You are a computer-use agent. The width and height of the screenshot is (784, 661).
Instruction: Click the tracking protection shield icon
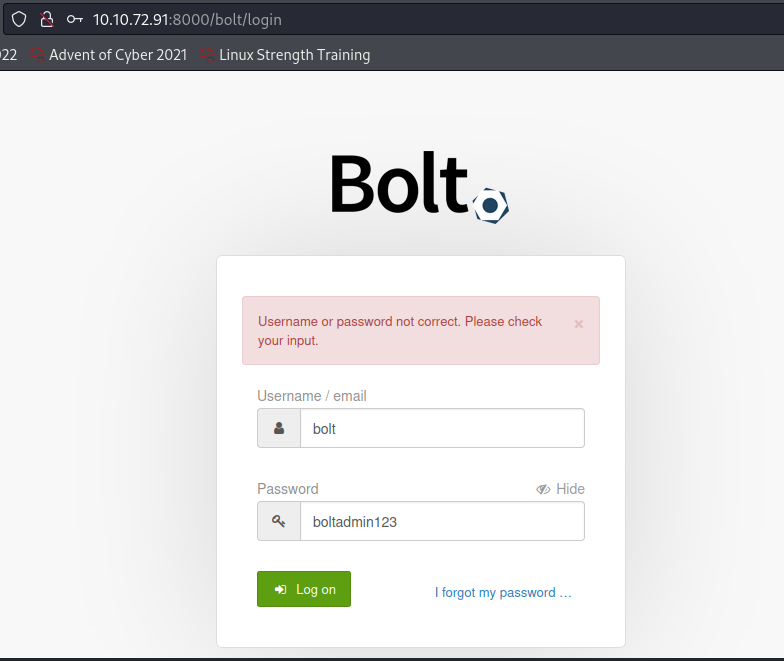point(19,19)
